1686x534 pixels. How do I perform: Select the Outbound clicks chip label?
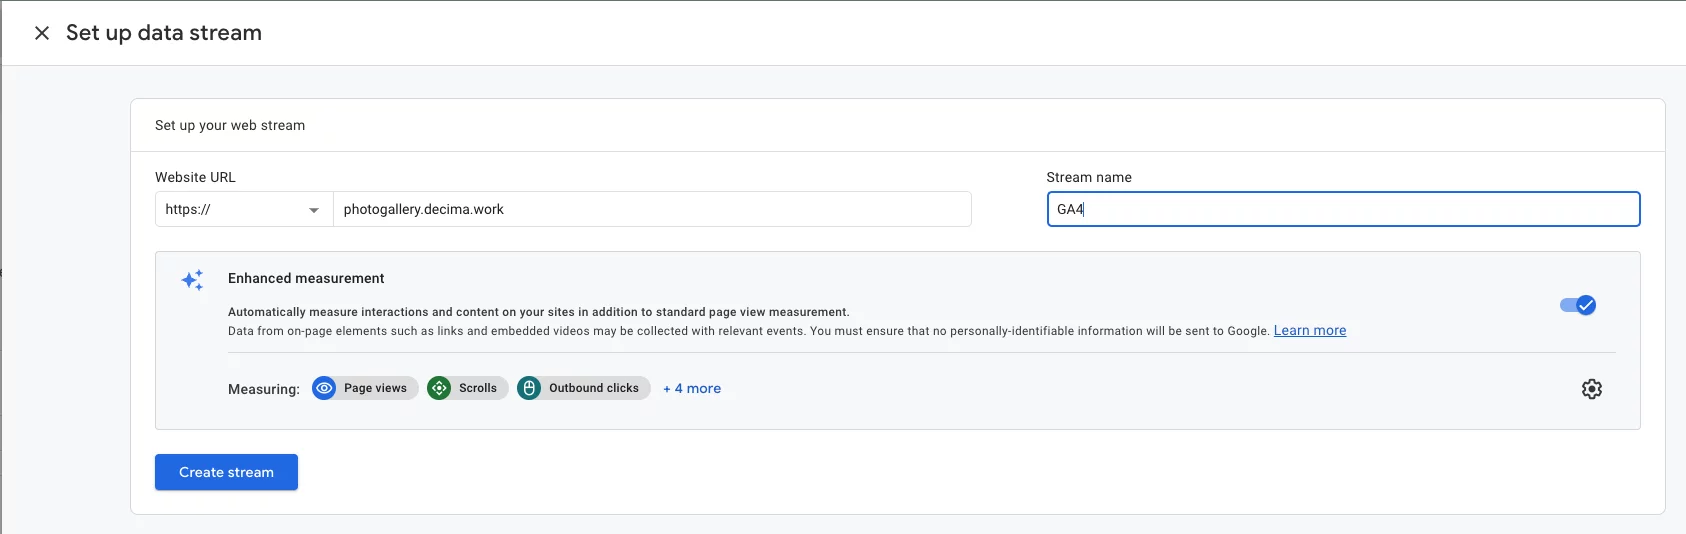[593, 388]
